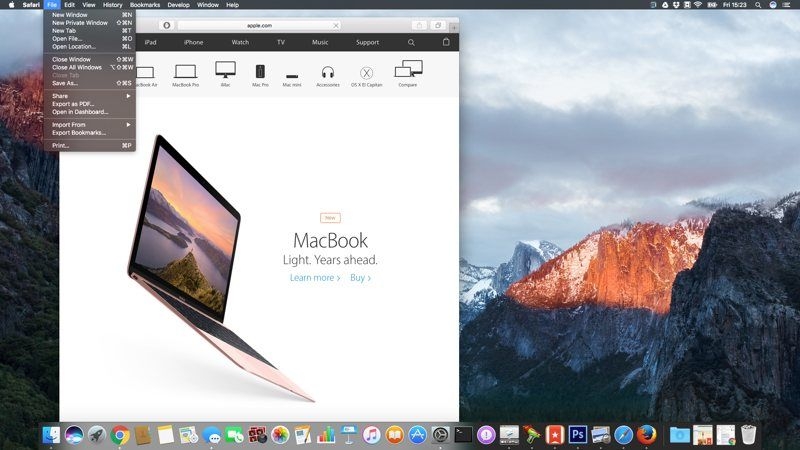Choose Open File... menu item
The width and height of the screenshot is (800, 450).
90,39
